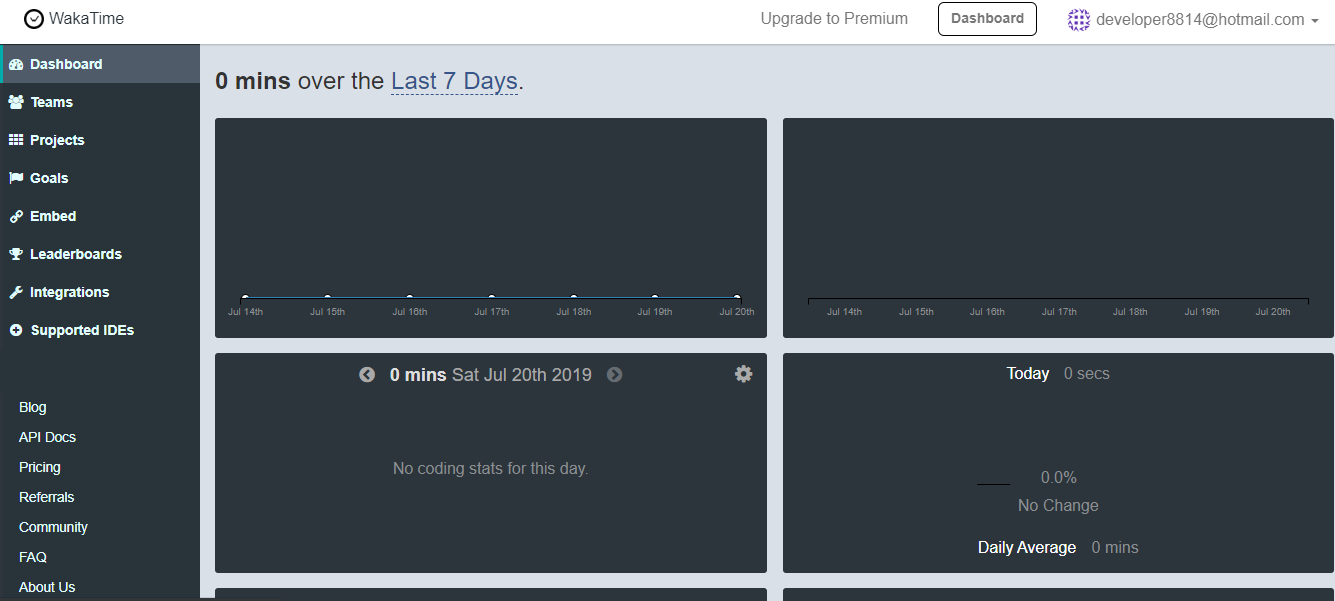Screen dimensions: 1335x601
Task: Open Integrations via the wrench icon
Action: point(15,291)
